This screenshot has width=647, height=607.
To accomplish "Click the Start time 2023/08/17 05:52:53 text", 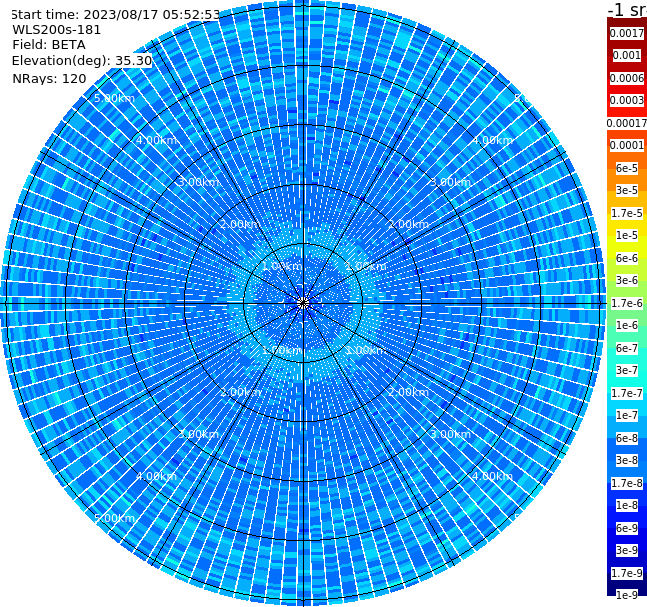I will click(x=115, y=15).
